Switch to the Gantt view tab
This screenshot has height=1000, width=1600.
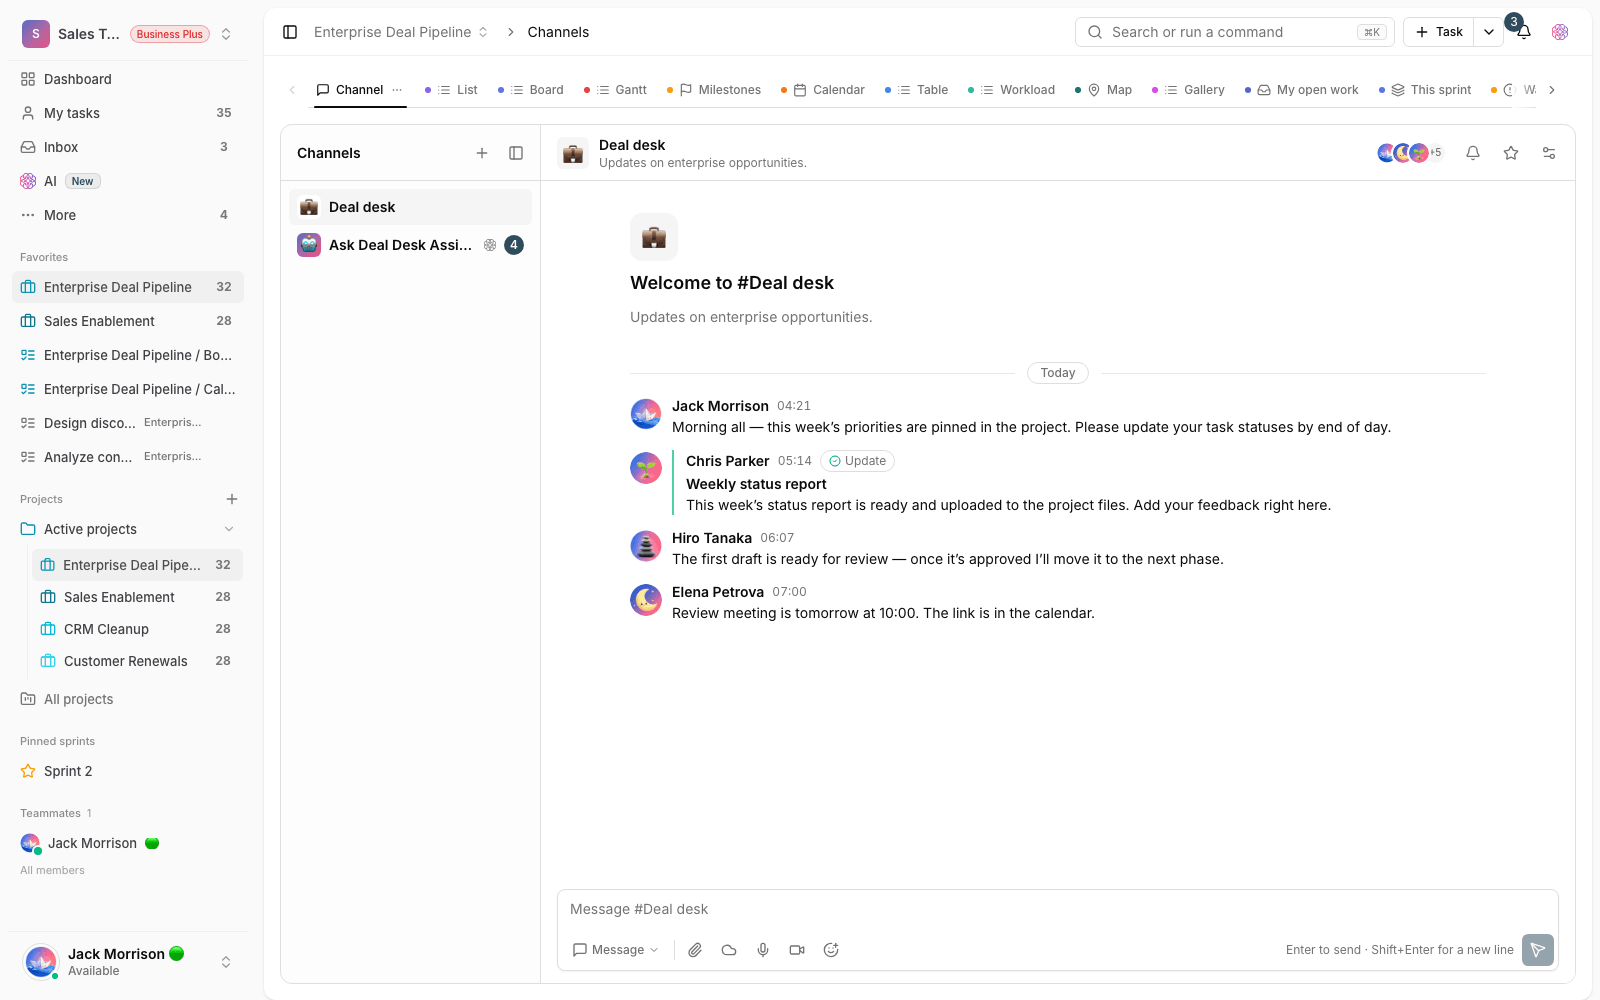[x=616, y=90]
